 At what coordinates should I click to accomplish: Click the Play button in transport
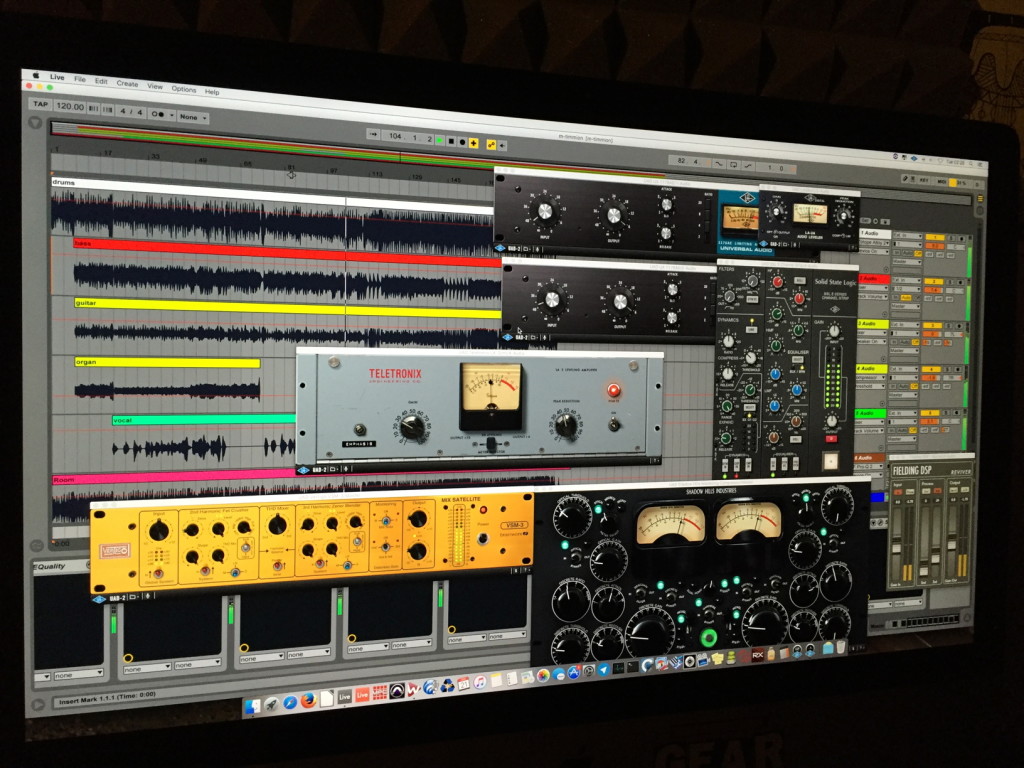pos(440,140)
